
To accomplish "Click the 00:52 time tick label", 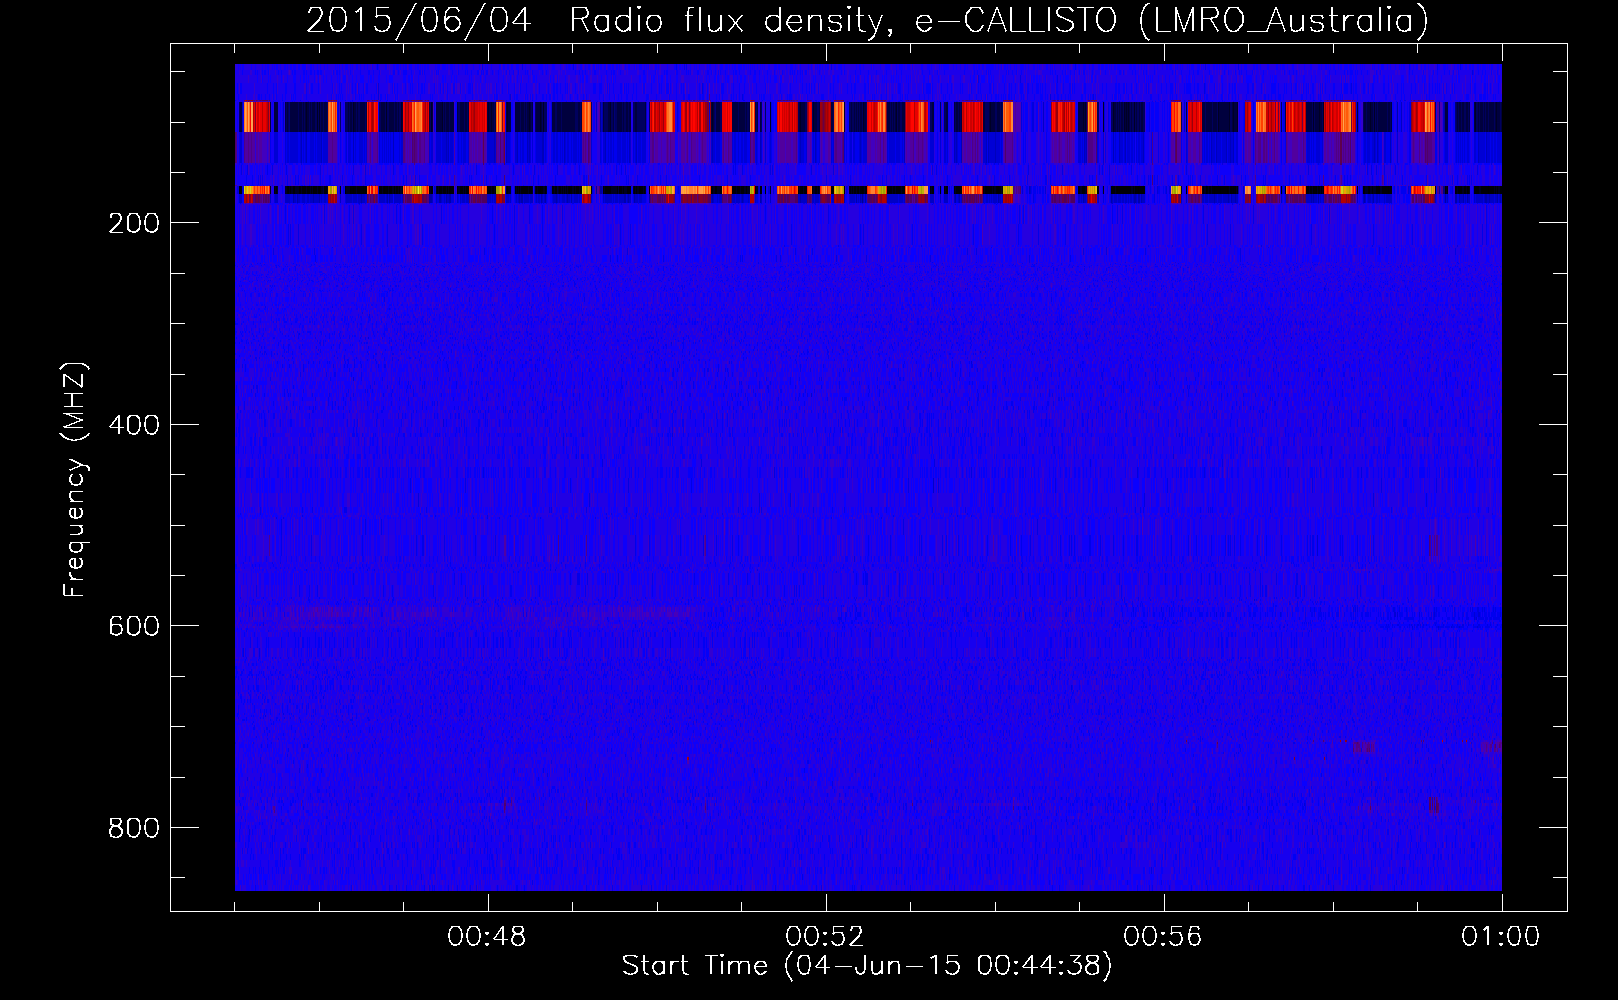I will point(825,937).
